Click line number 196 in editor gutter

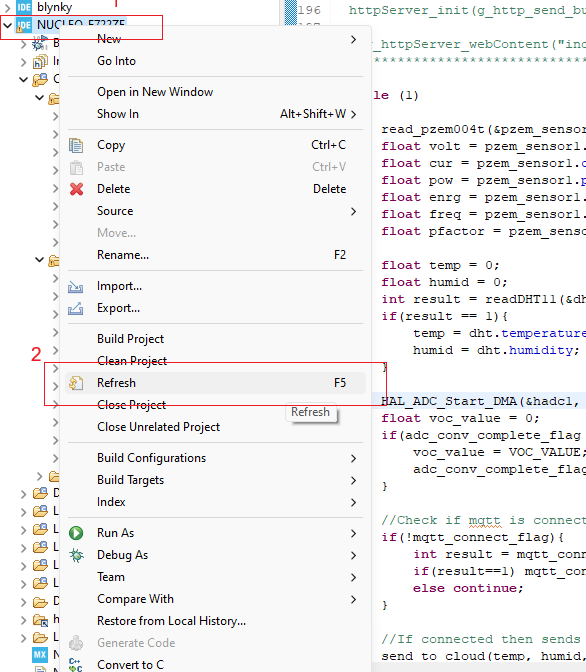click(x=310, y=10)
